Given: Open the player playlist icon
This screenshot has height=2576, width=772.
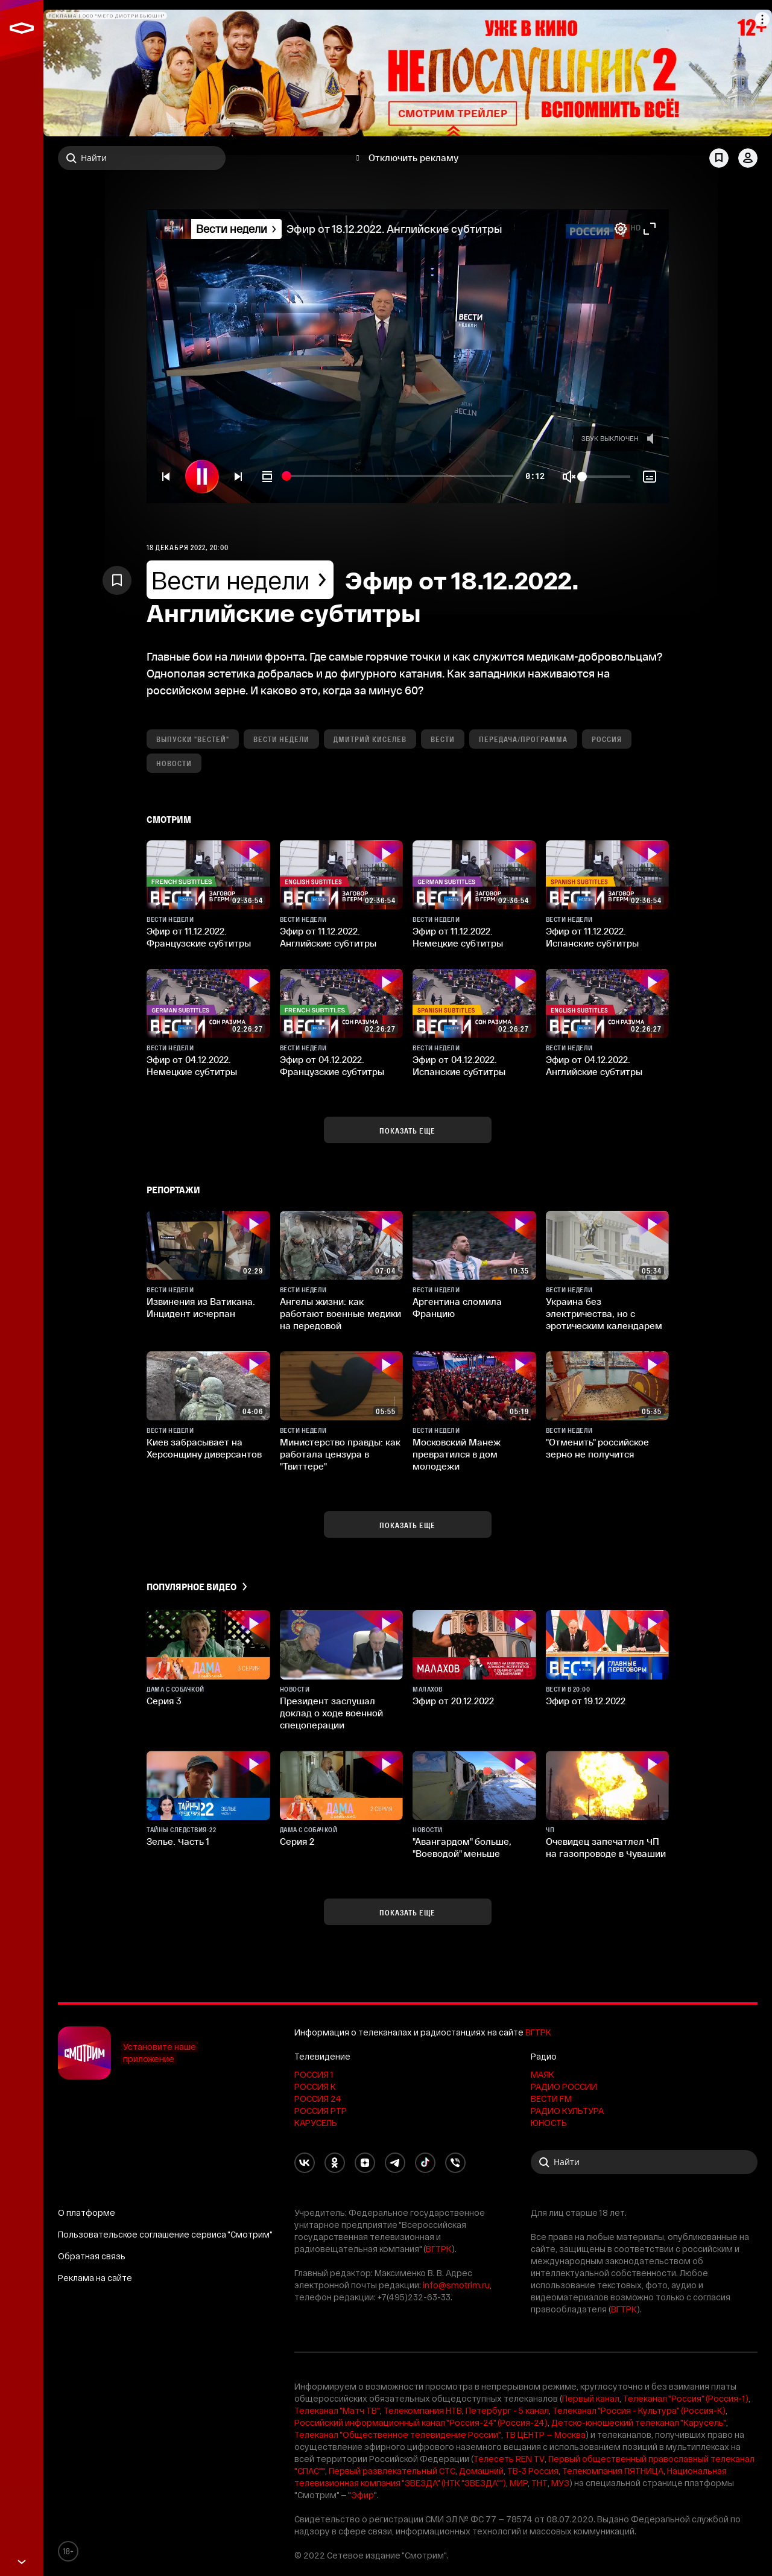Looking at the screenshot, I should tap(267, 477).
